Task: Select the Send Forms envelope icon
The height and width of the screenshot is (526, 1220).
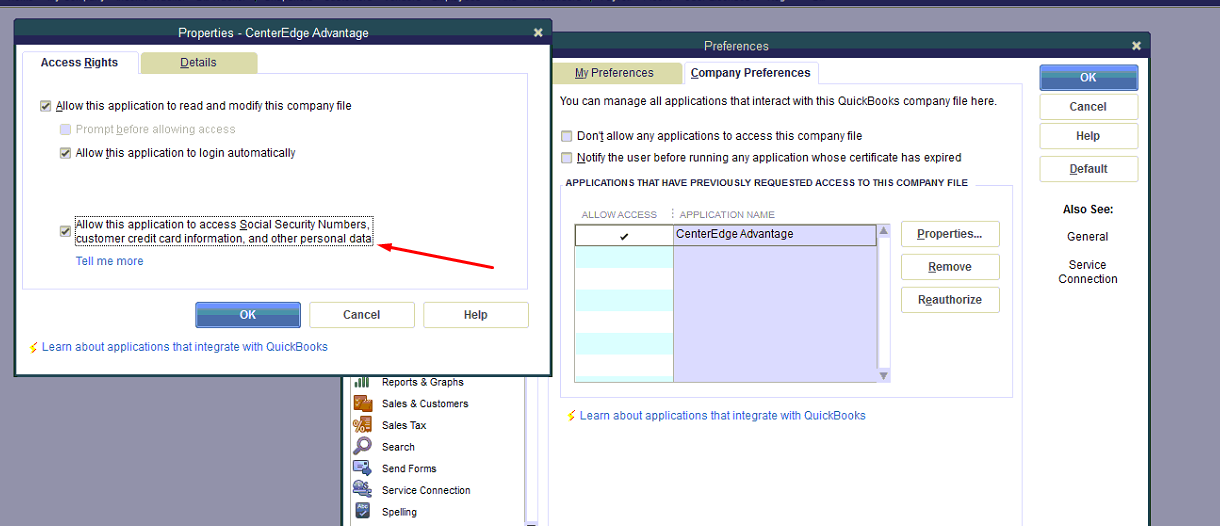Action: pos(362,468)
